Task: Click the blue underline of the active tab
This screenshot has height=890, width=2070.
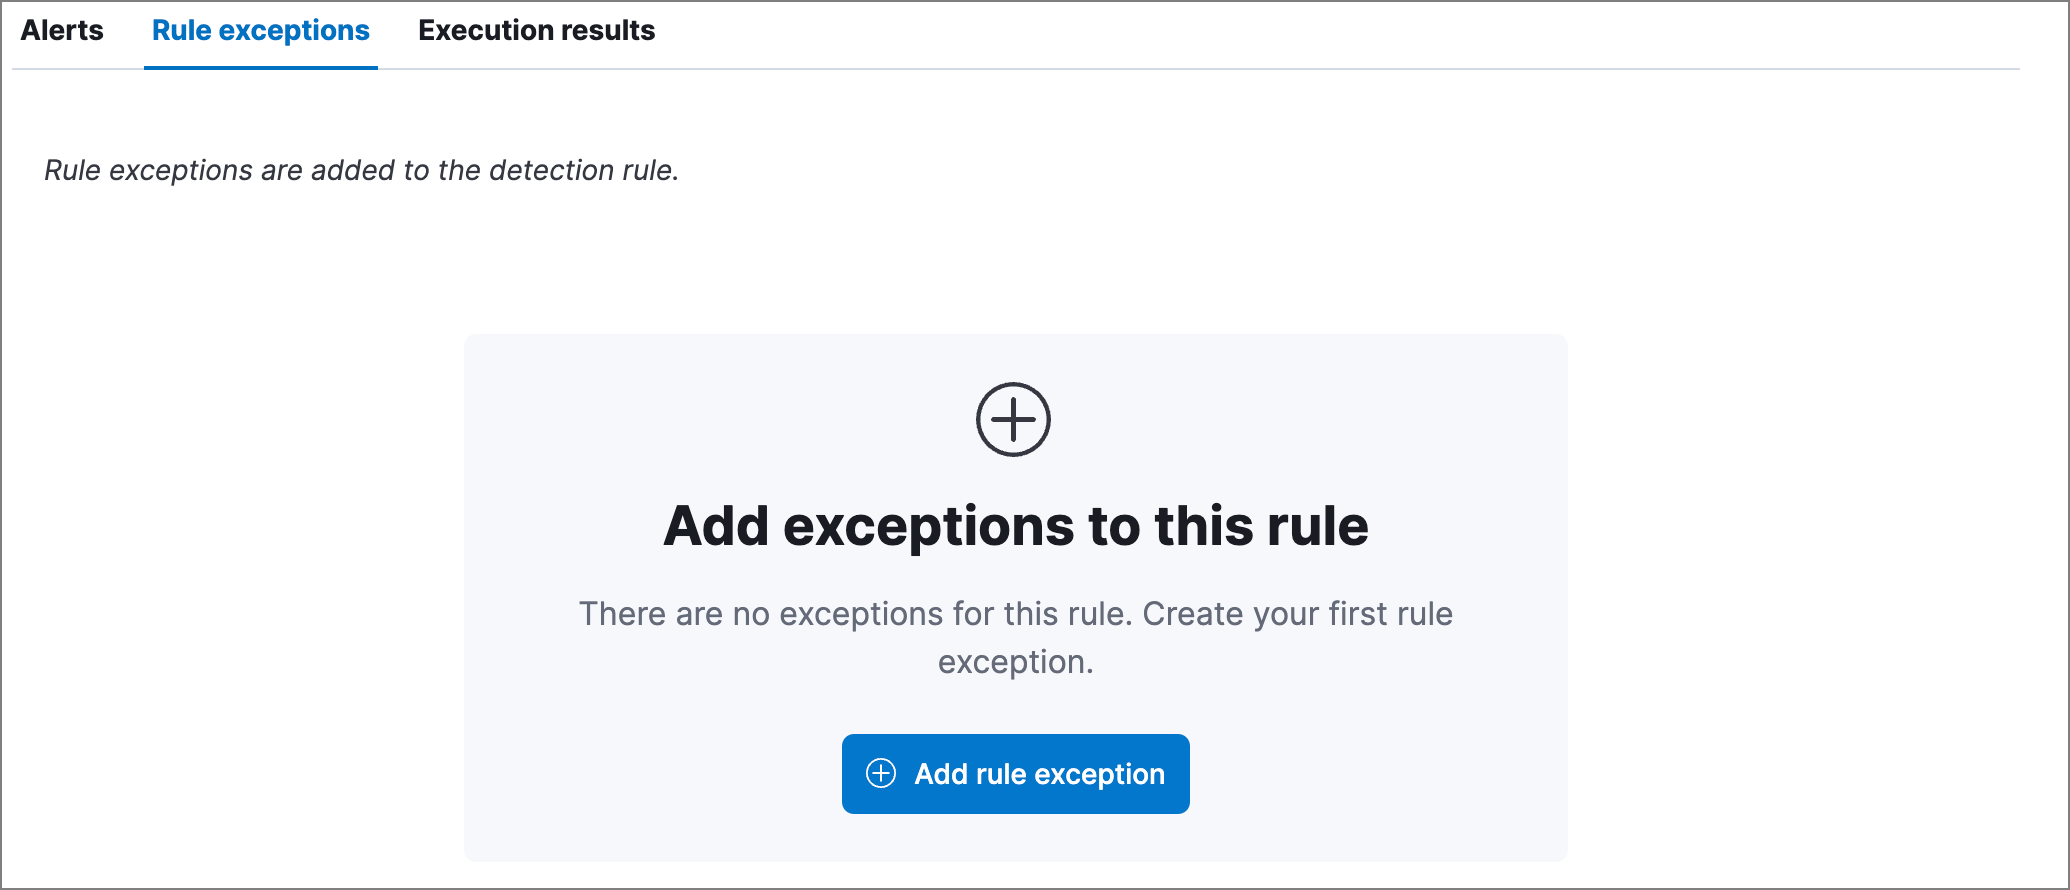Action: coord(260,66)
